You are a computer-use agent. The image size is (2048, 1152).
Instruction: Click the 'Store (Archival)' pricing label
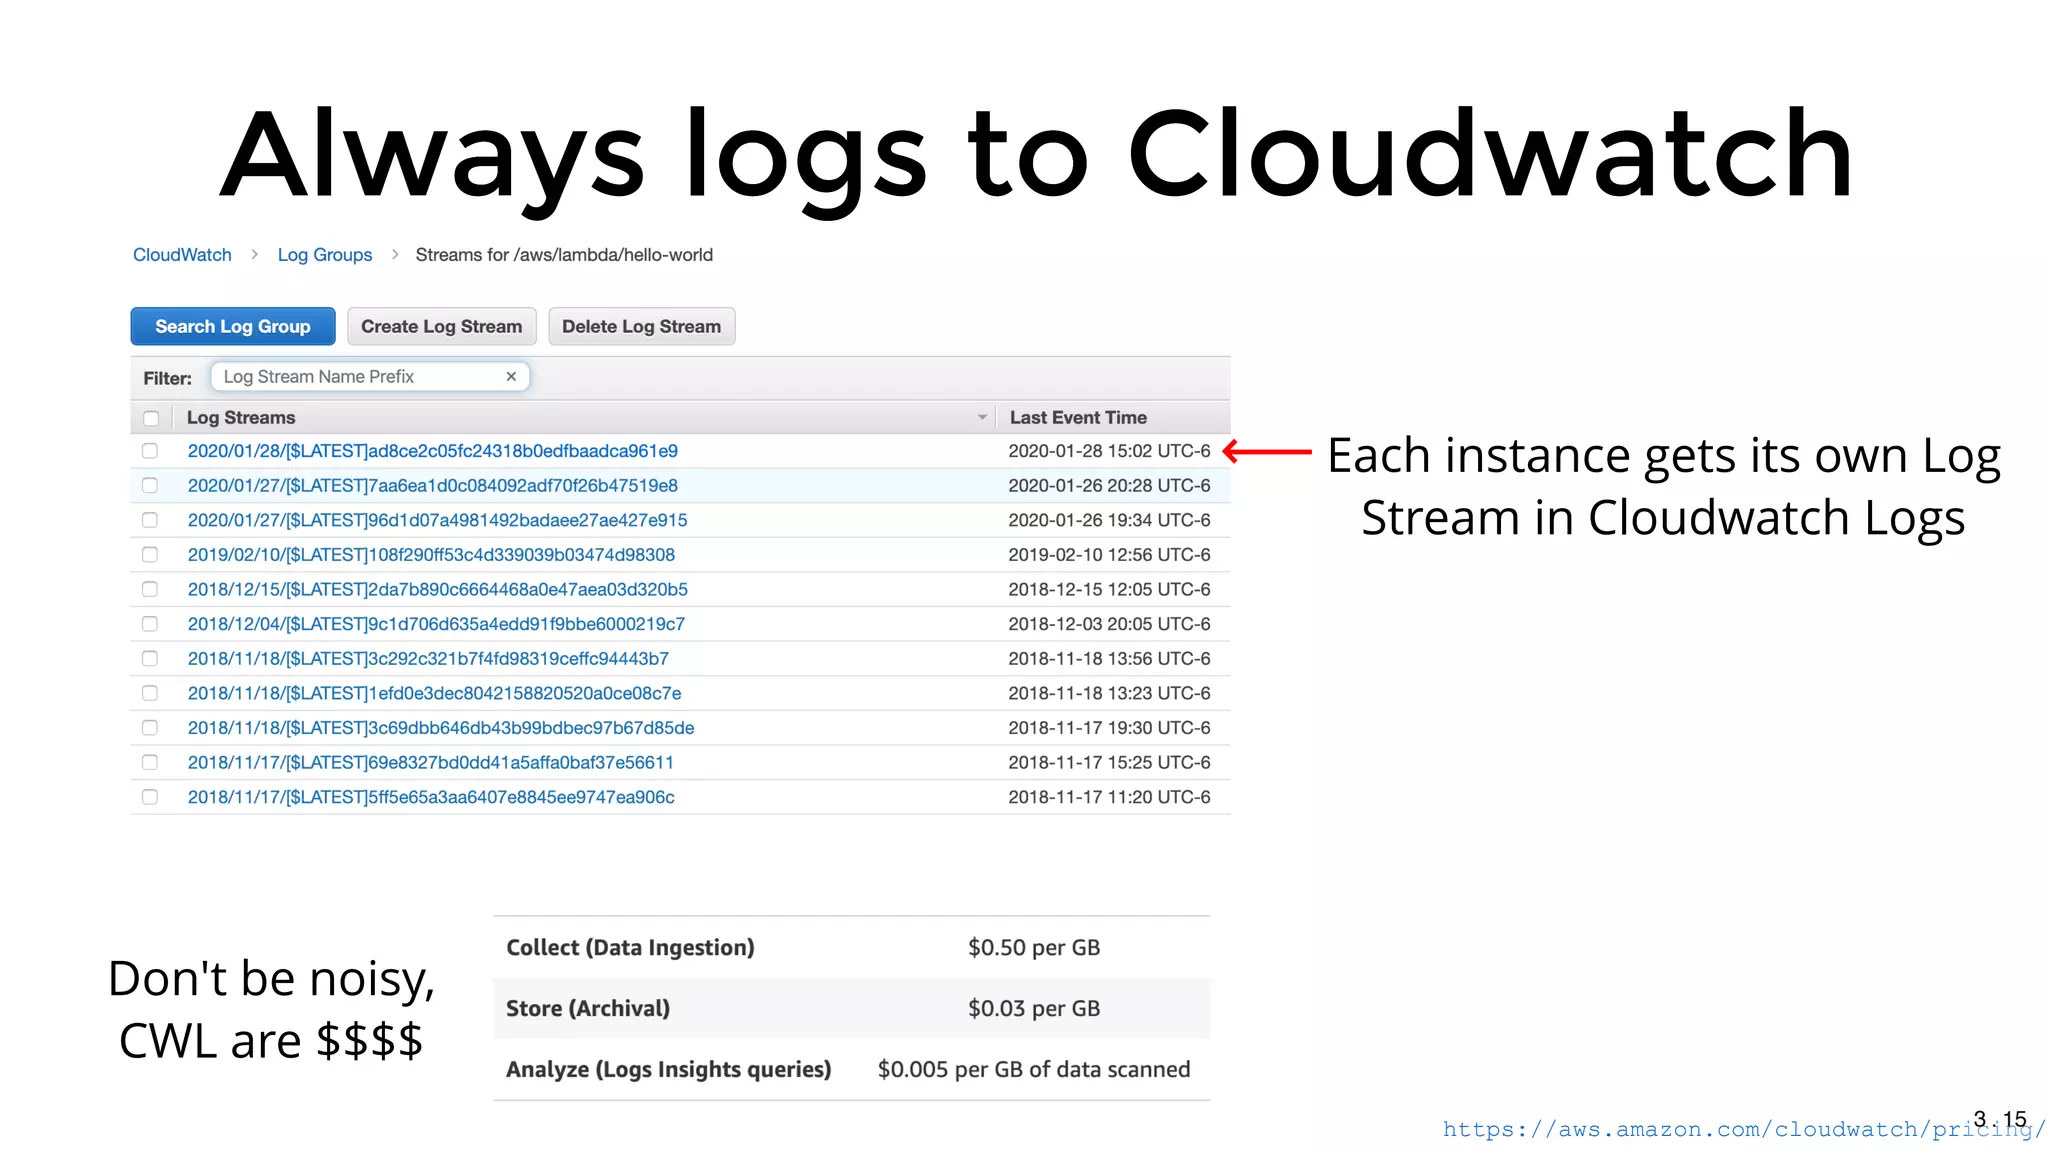[588, 1009]
